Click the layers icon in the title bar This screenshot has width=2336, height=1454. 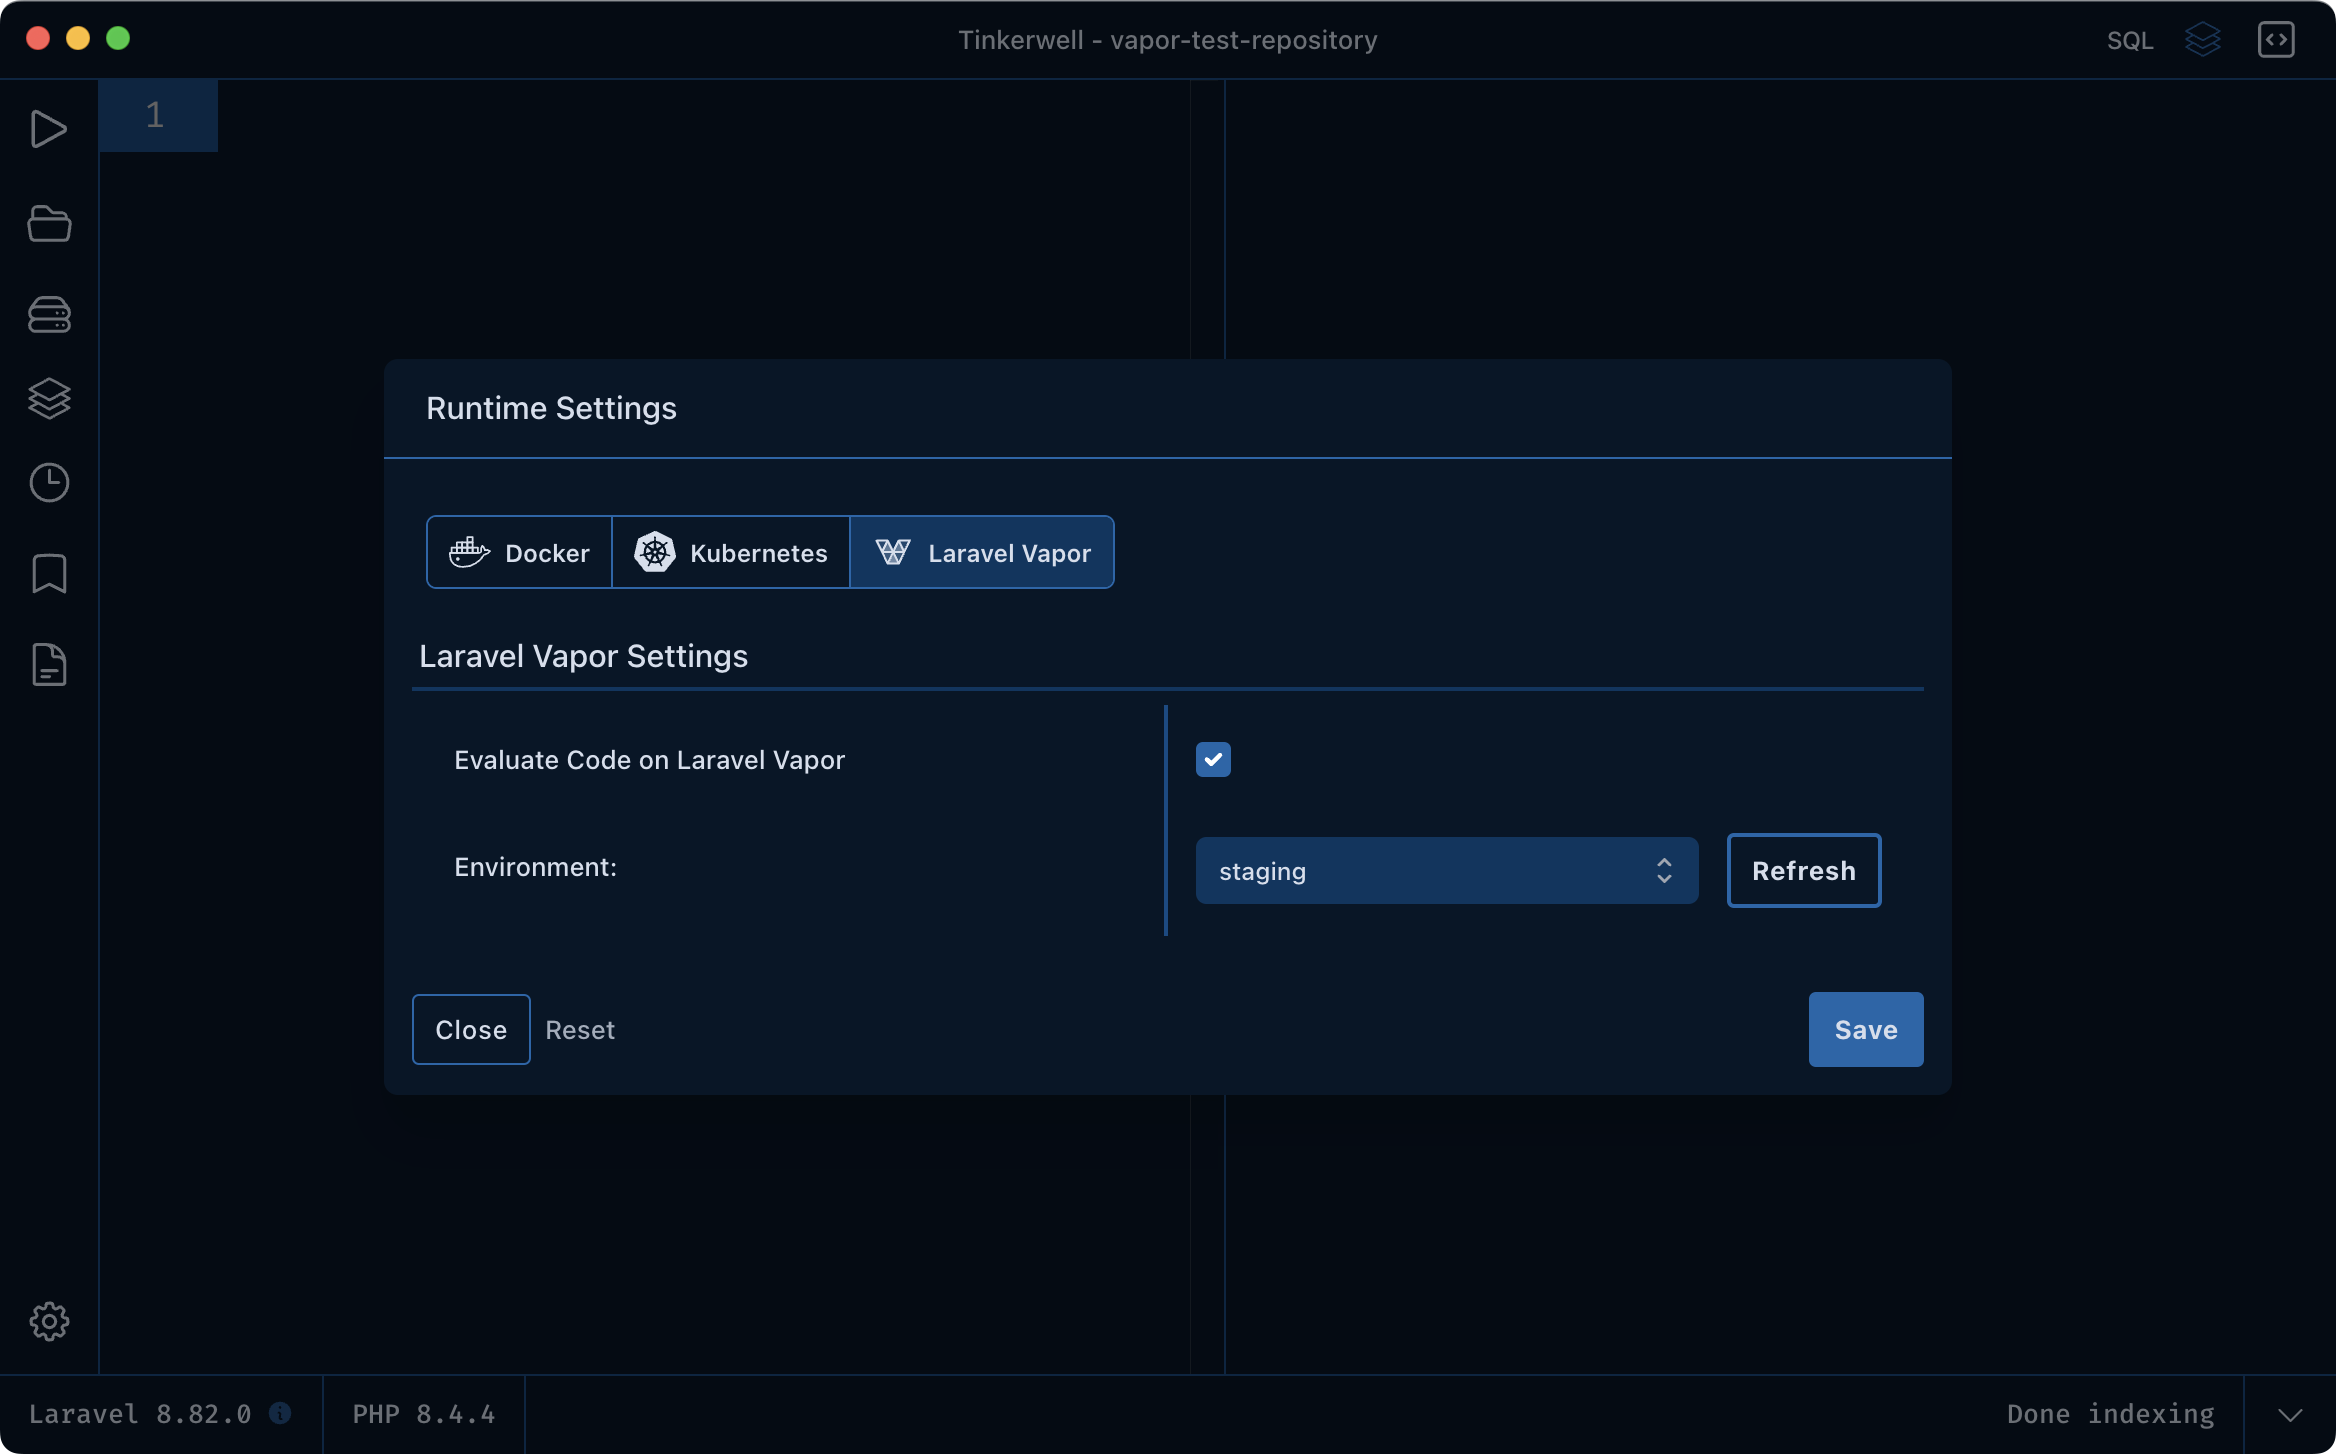point(2203,40)
